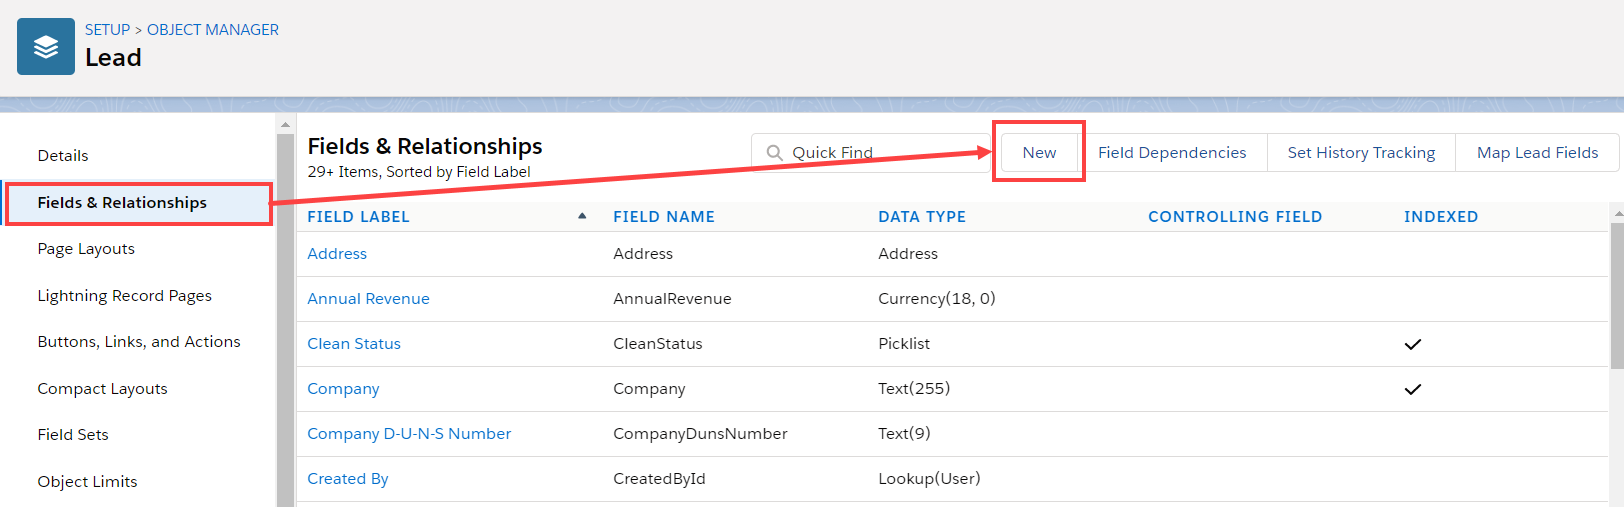This screenshot has height=507, width=1624.
Task: Sort by CONTROLLING FIELD column header
Action: click(1235, 217)
